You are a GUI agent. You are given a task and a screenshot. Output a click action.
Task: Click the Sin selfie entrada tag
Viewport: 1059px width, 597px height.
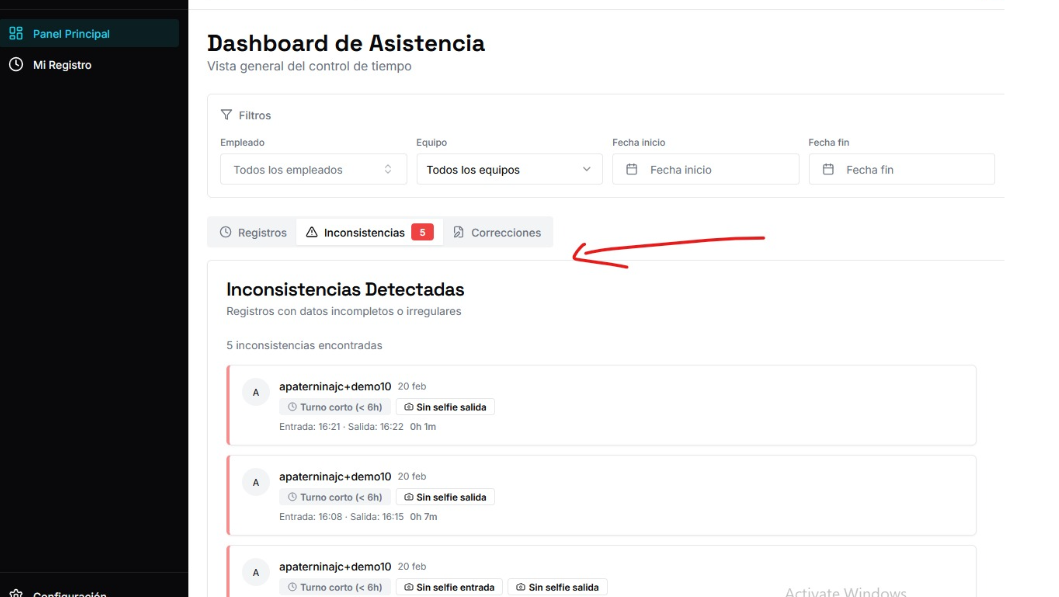(448, 587)
